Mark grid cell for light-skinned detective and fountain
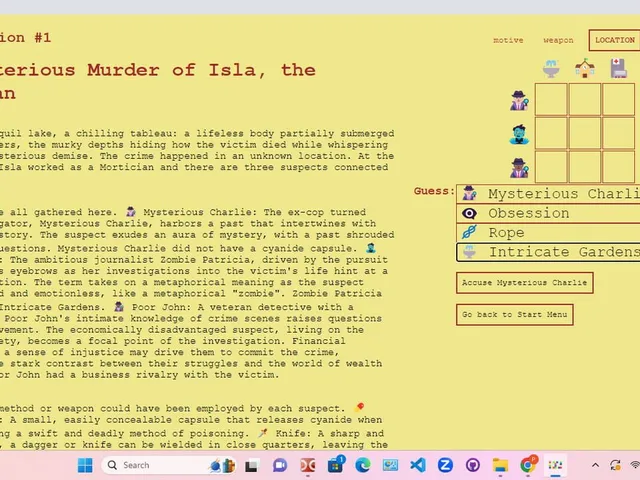The height and width of the screenshot is (480, 640). (551, 100)
